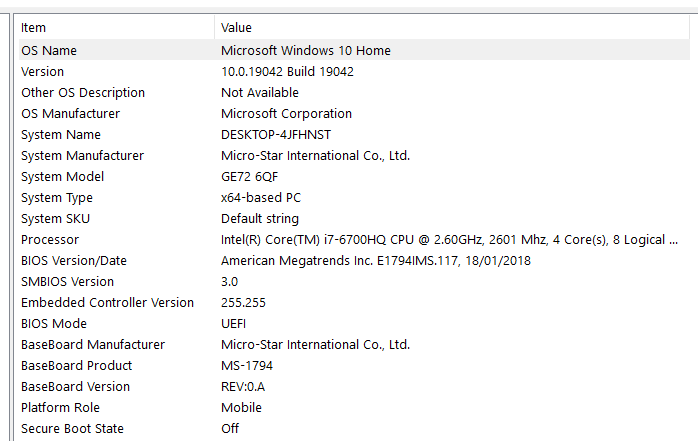Select the OS Manufacturer row
This screenshot has width=698, height=441.
tap(354, 113)
